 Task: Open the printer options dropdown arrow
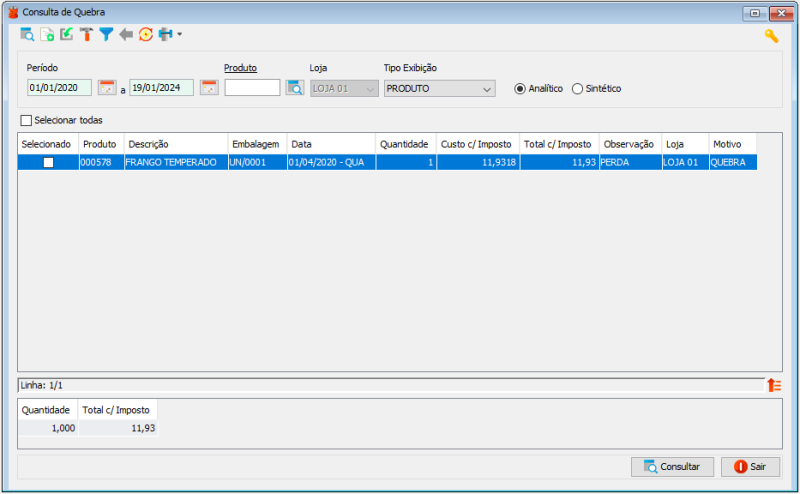pyautogui.click(x=180, y=35)
